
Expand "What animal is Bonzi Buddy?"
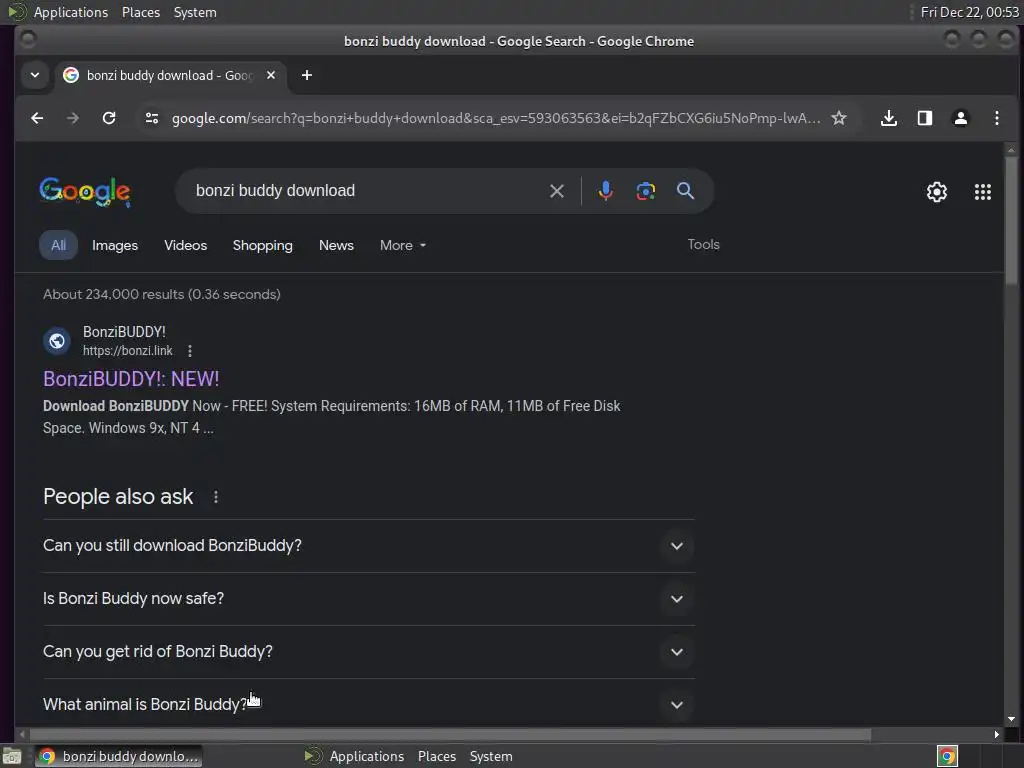click(368, 704)
